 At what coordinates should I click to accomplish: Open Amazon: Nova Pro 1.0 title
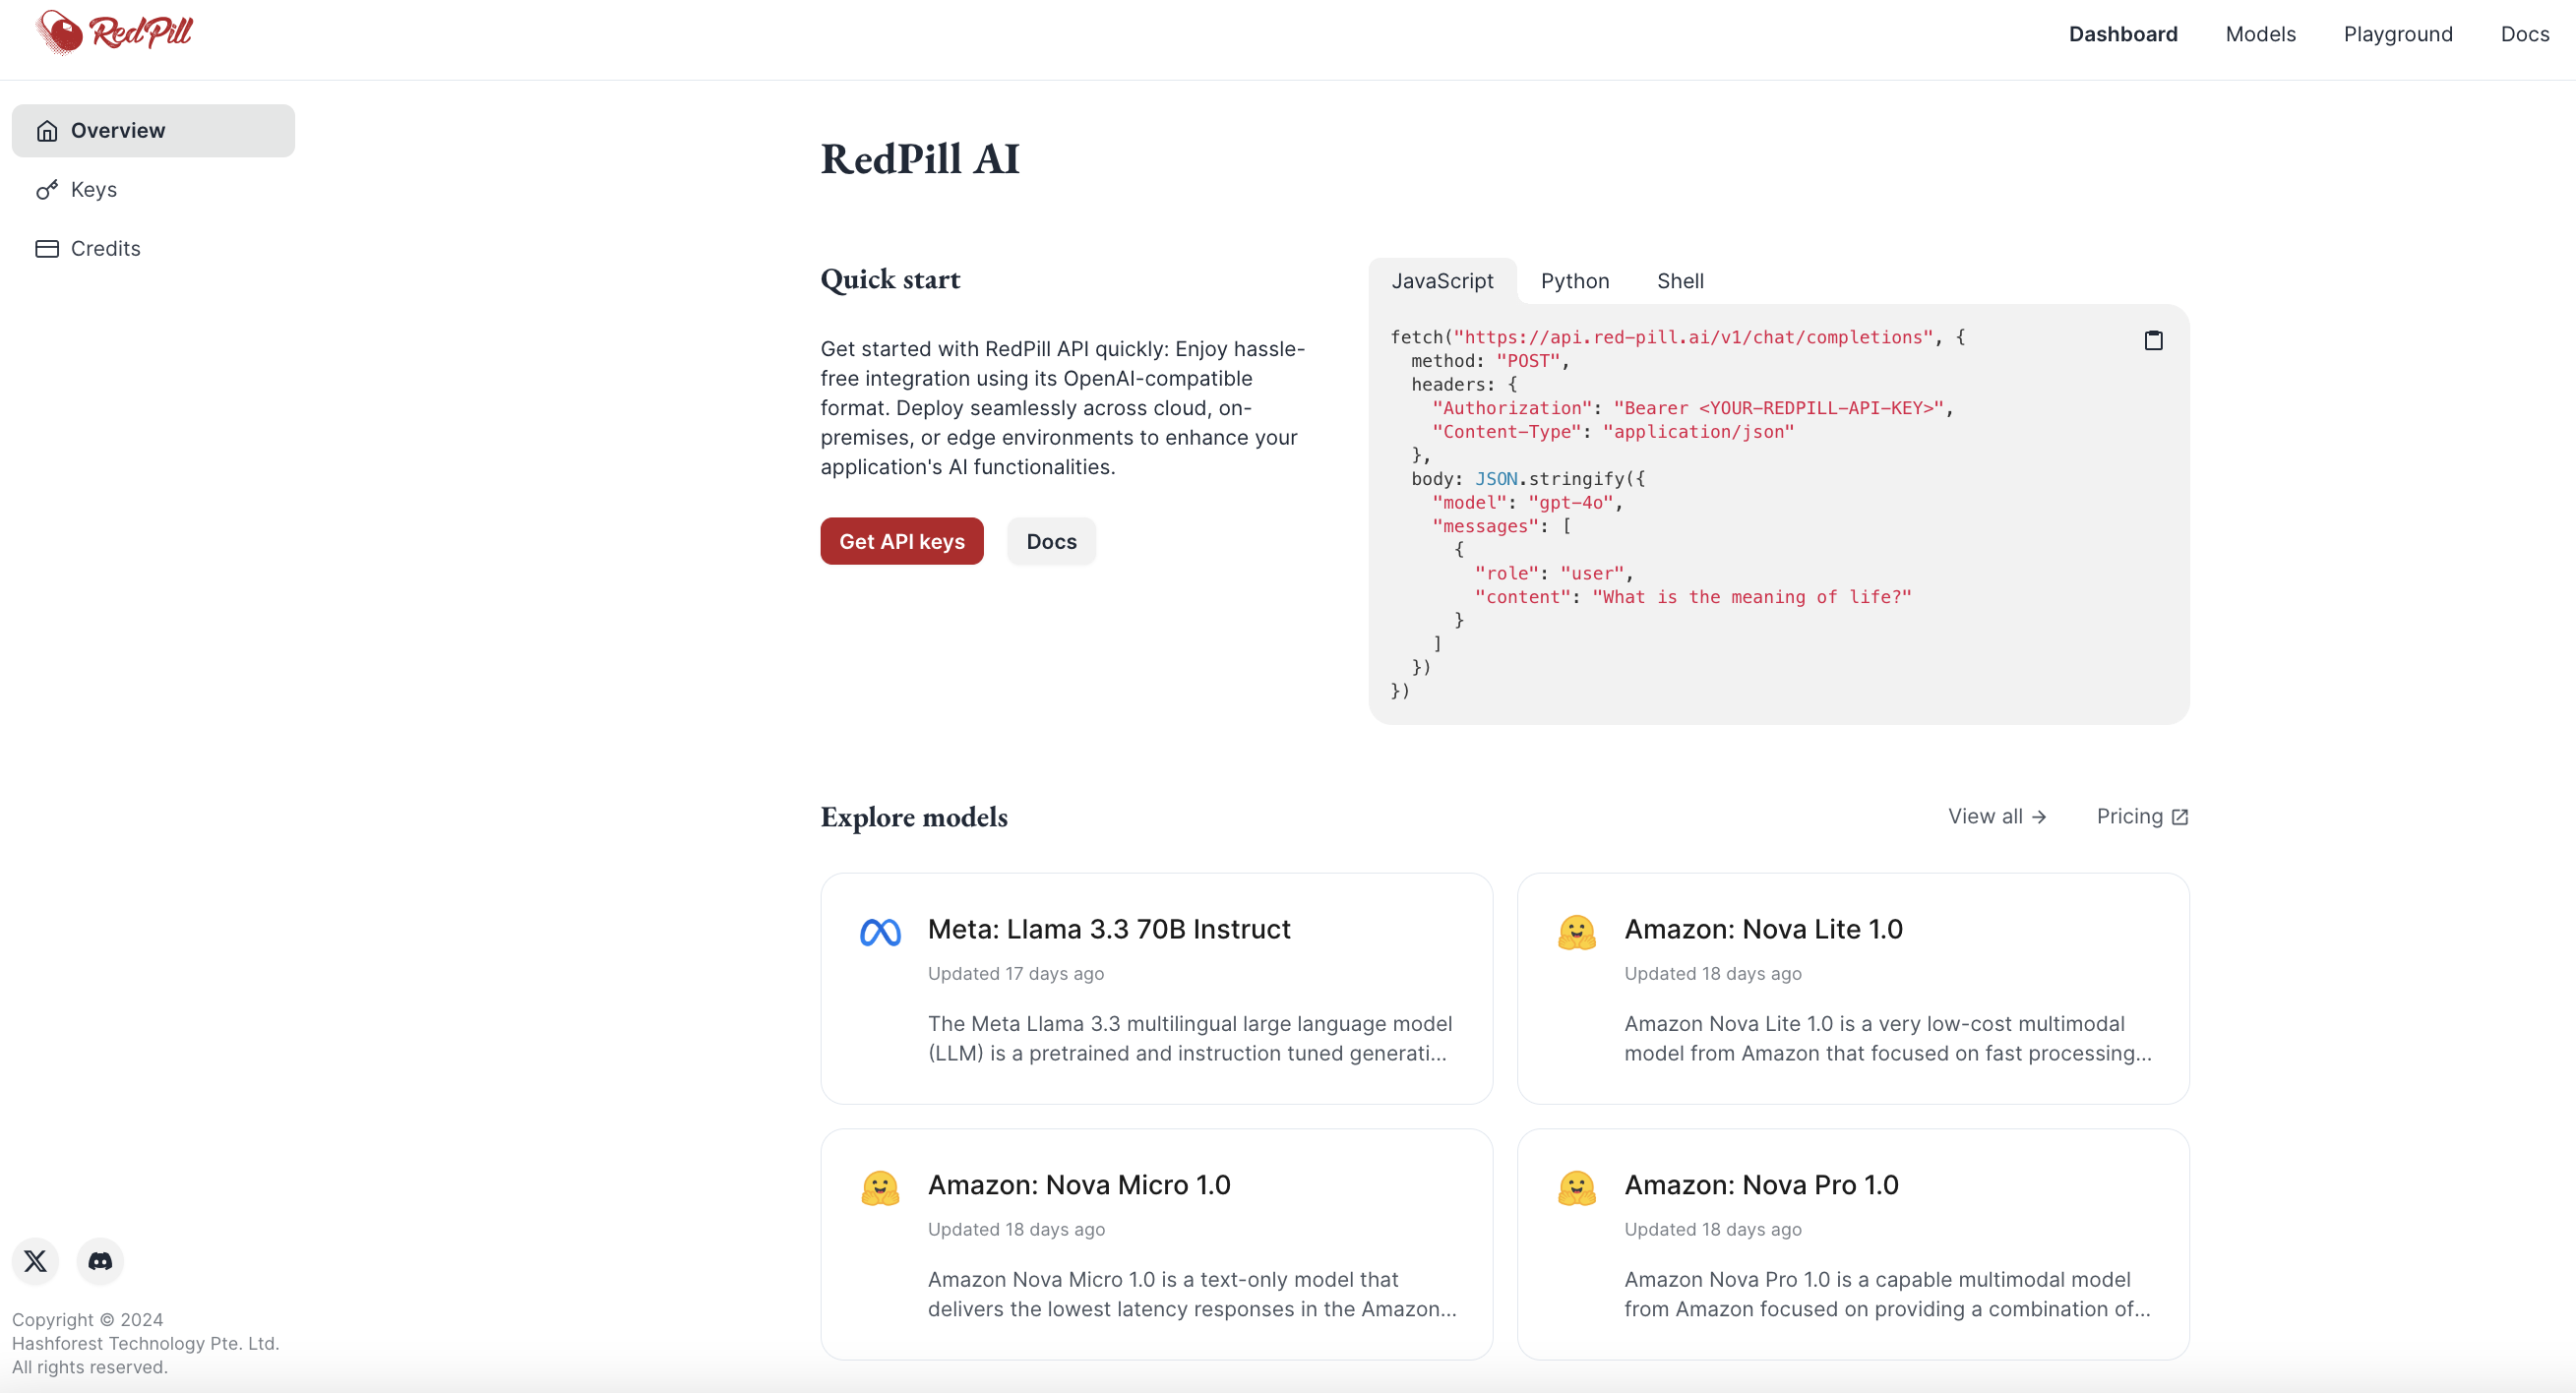coord(1761,1186)
